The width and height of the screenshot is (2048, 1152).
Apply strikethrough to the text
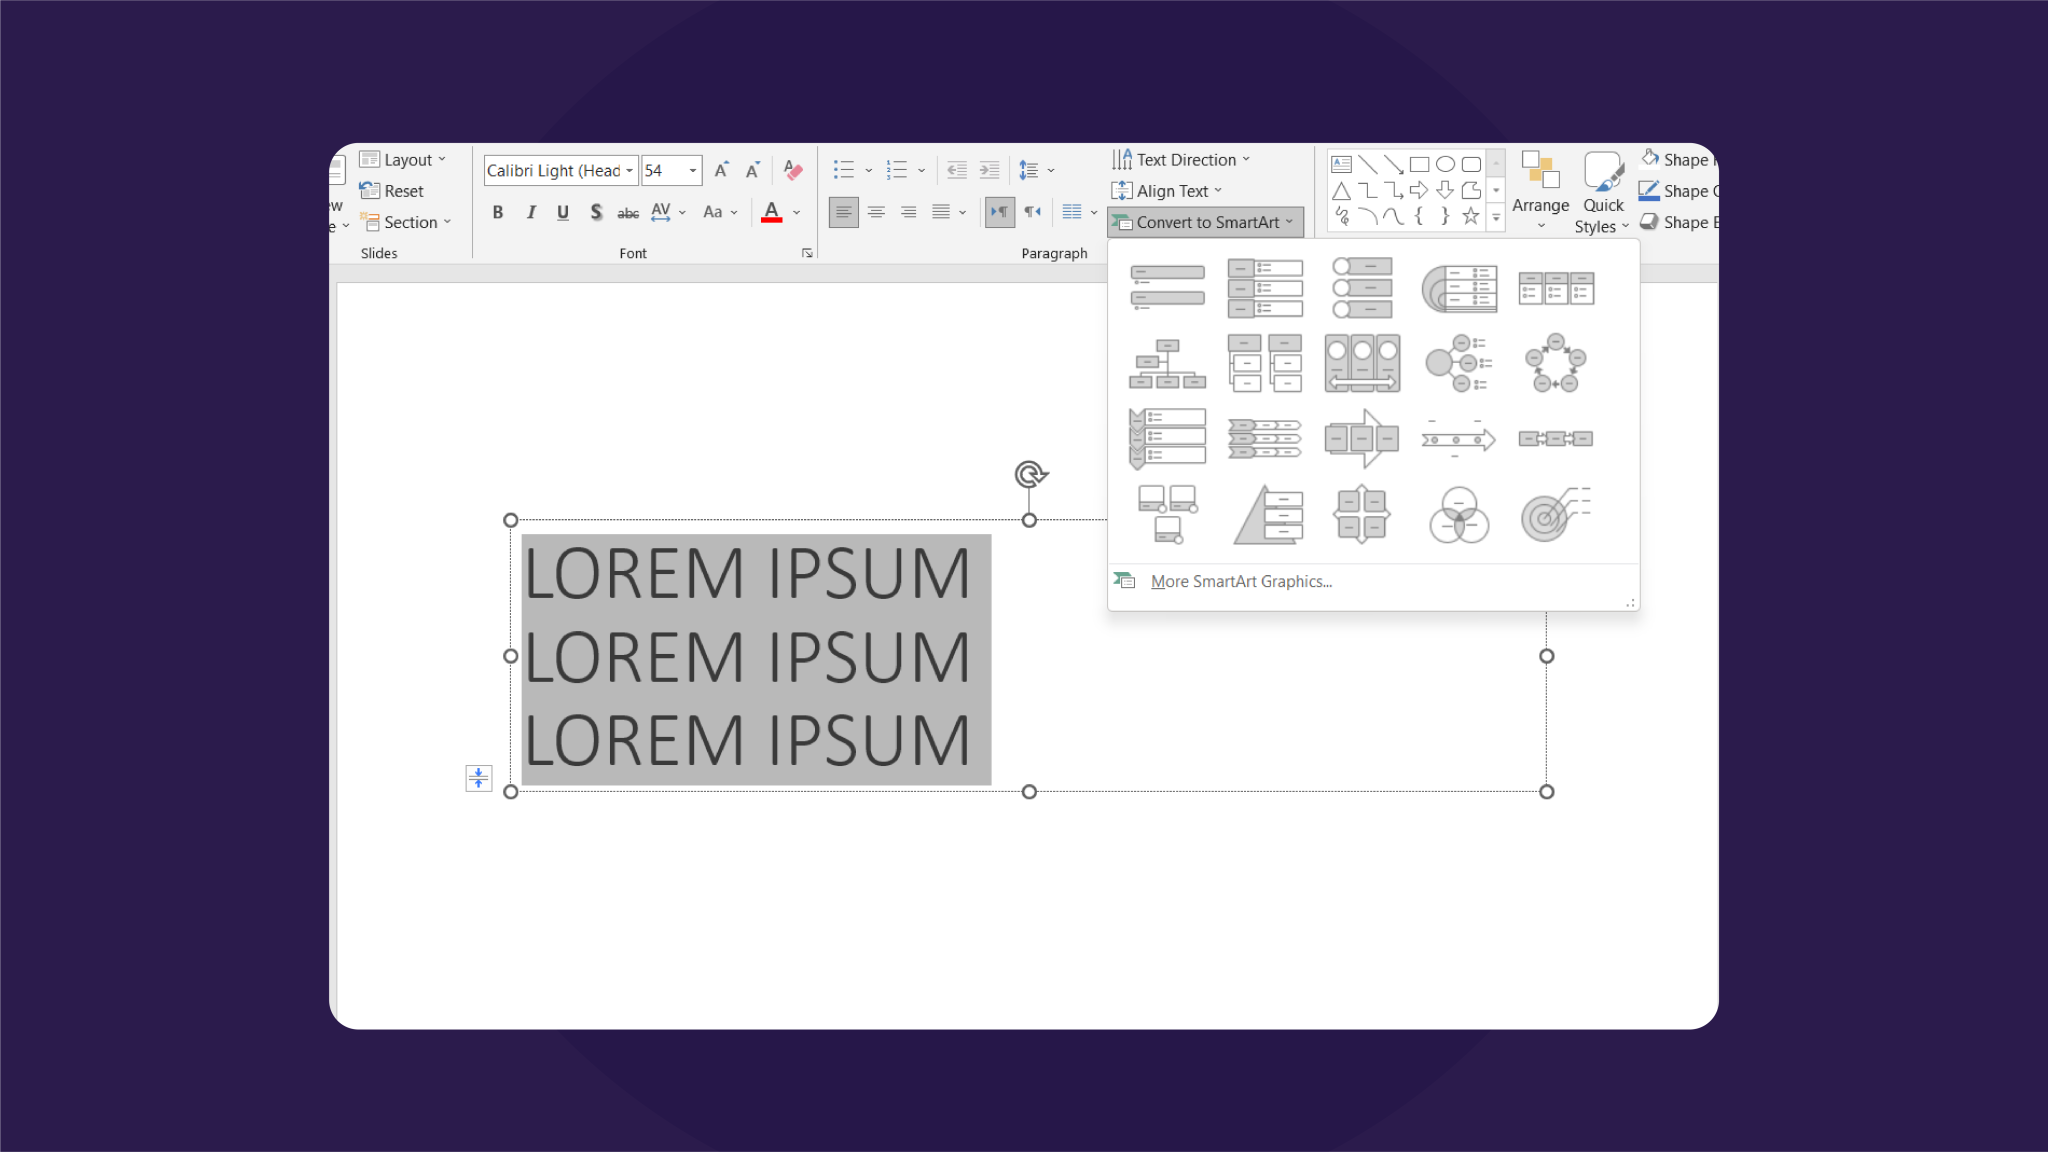628,212
